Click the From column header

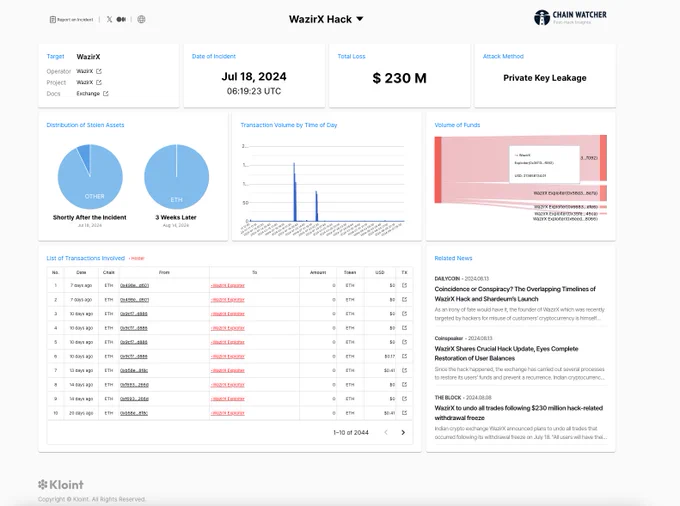coord(164,272)
